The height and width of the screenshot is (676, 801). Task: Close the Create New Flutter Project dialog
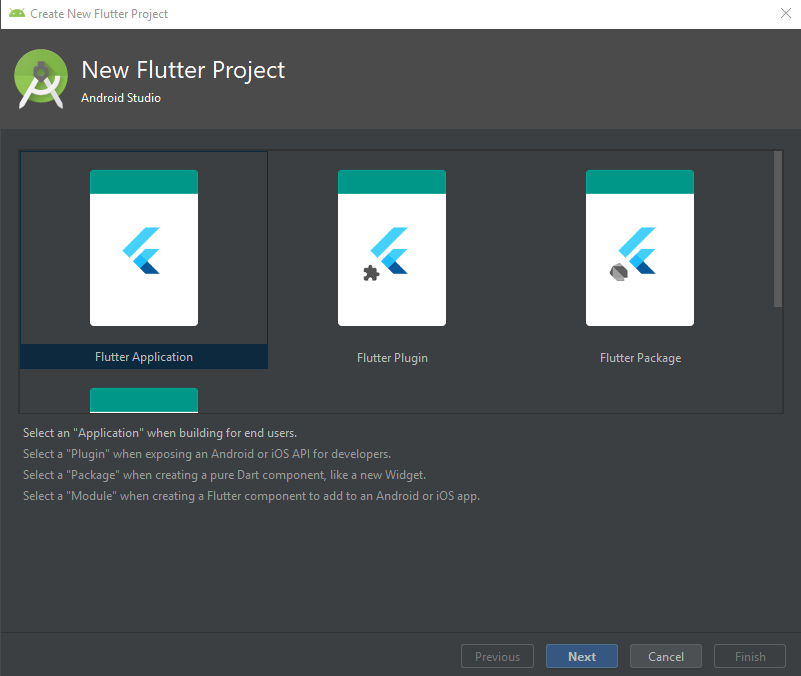pos(786,13)
